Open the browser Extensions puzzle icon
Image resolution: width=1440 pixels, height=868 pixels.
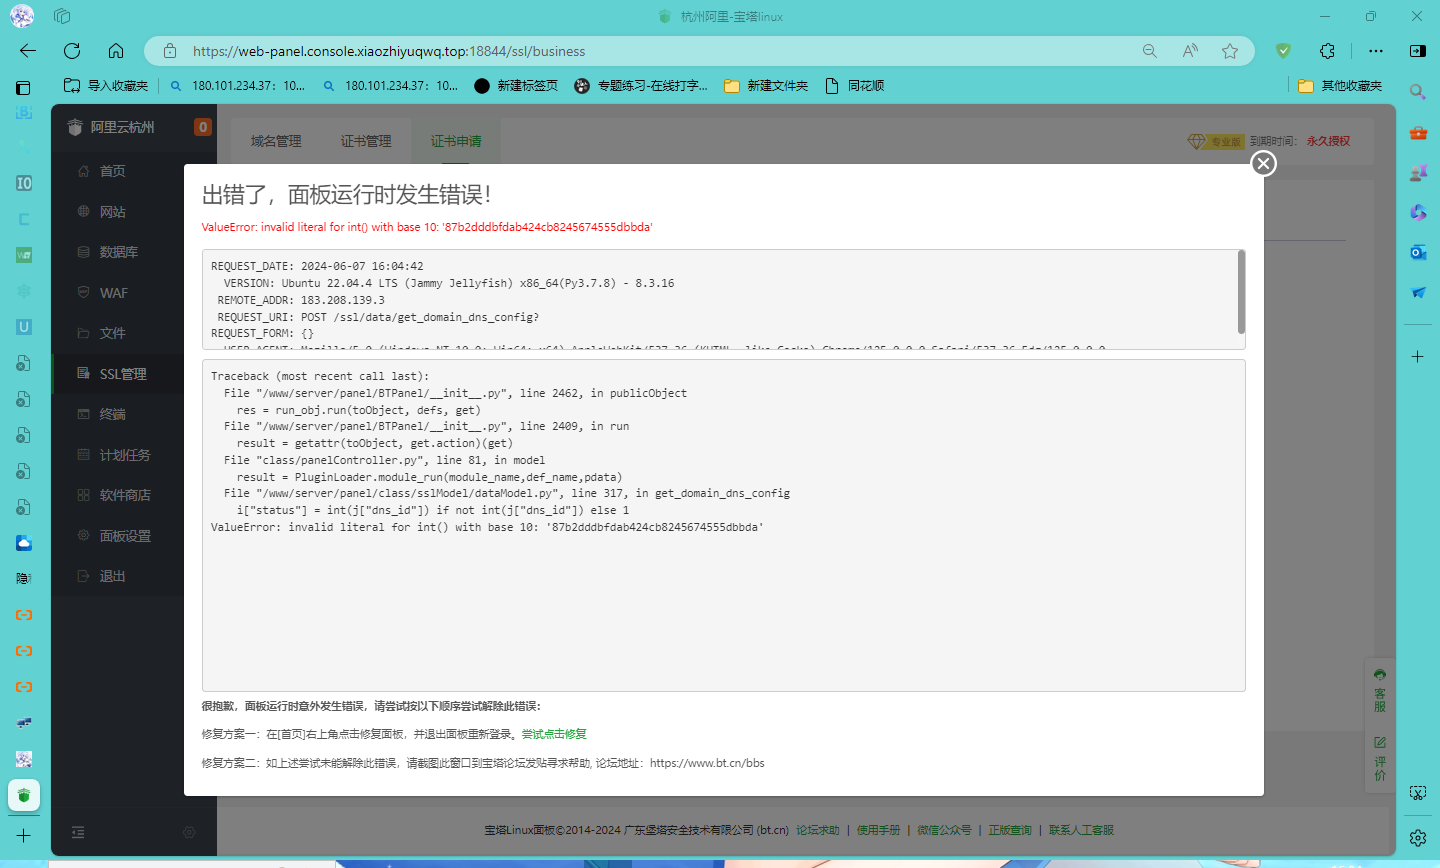tap(1327, 51)
